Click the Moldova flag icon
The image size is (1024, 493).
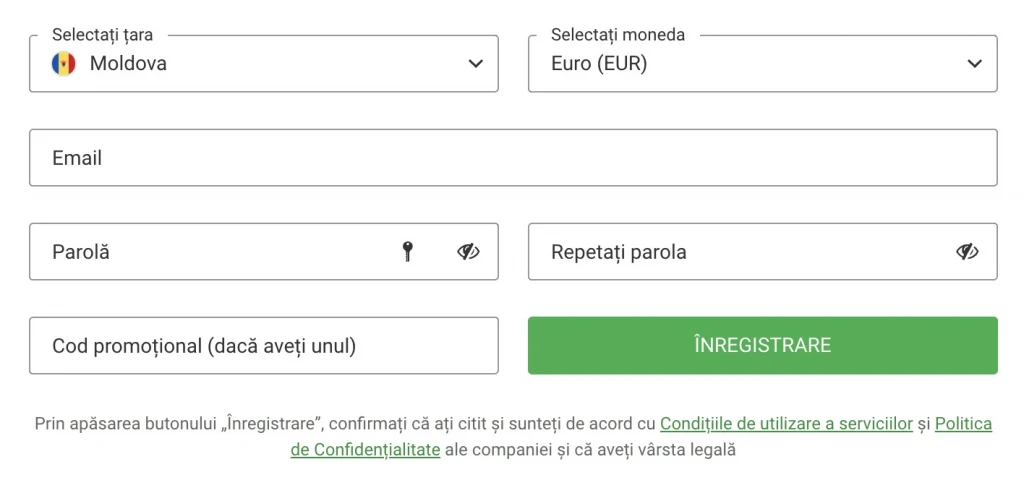click(x=64, y=64)
